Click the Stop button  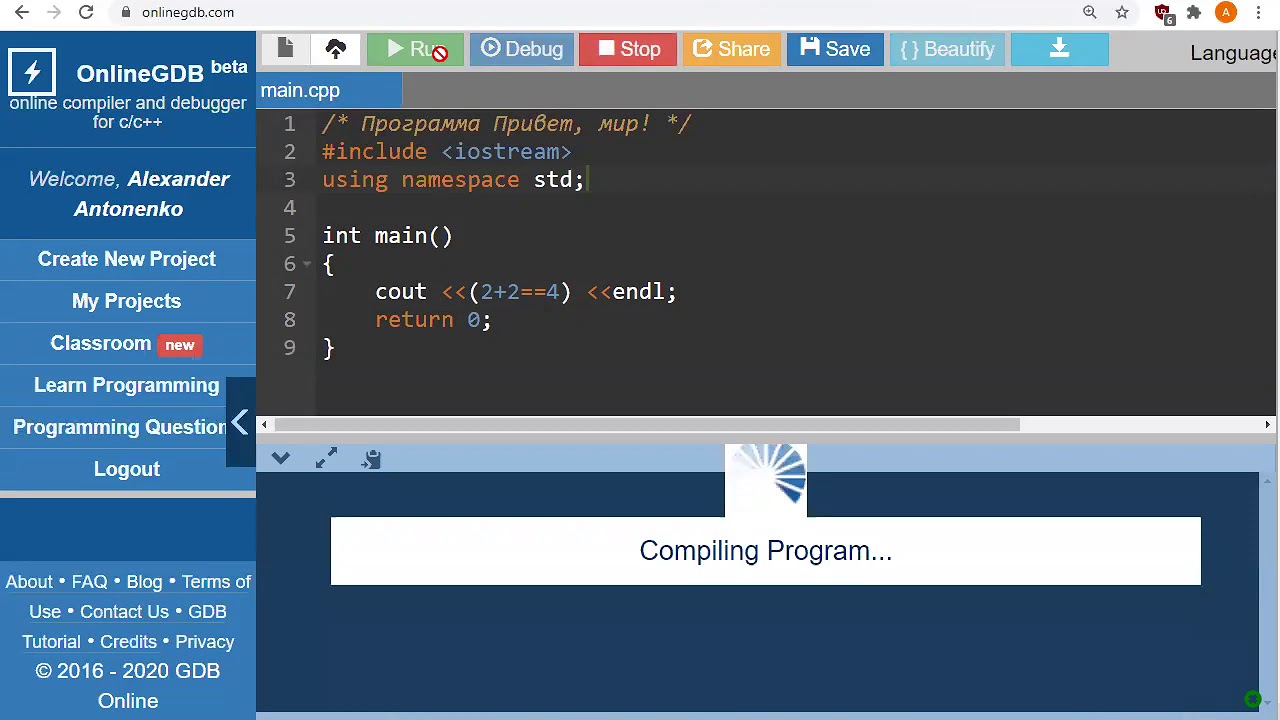628,49
